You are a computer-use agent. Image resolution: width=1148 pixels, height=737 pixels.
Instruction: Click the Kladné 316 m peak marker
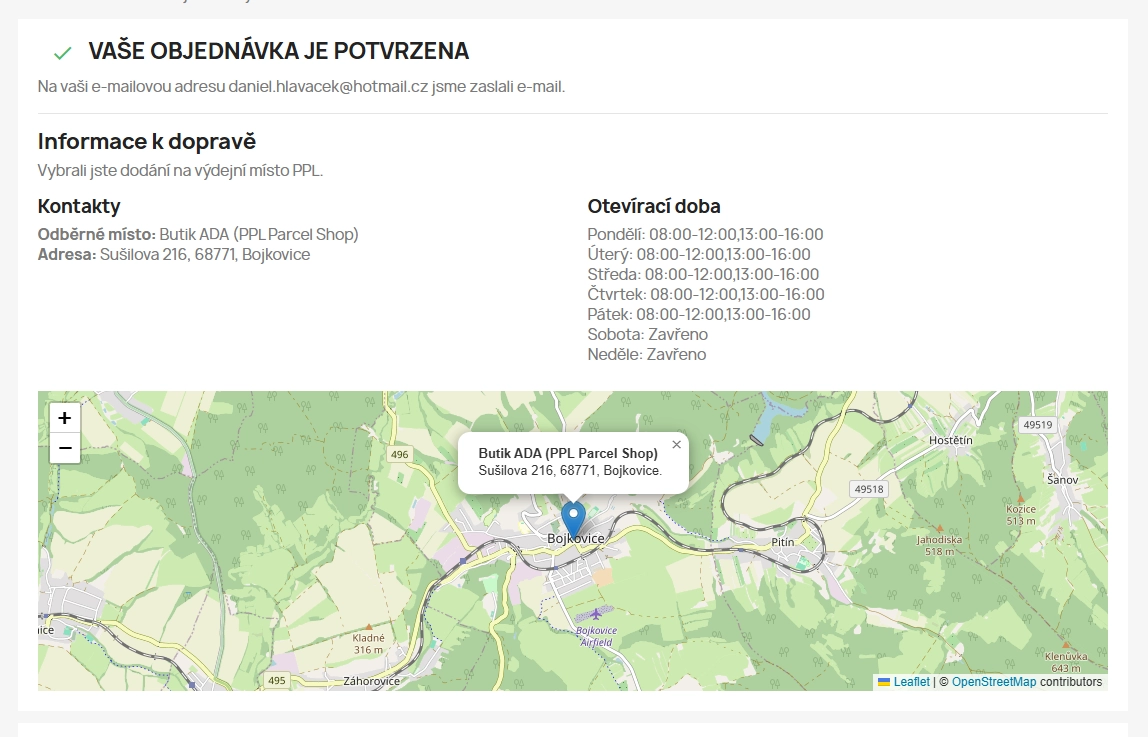click(369, 626)
